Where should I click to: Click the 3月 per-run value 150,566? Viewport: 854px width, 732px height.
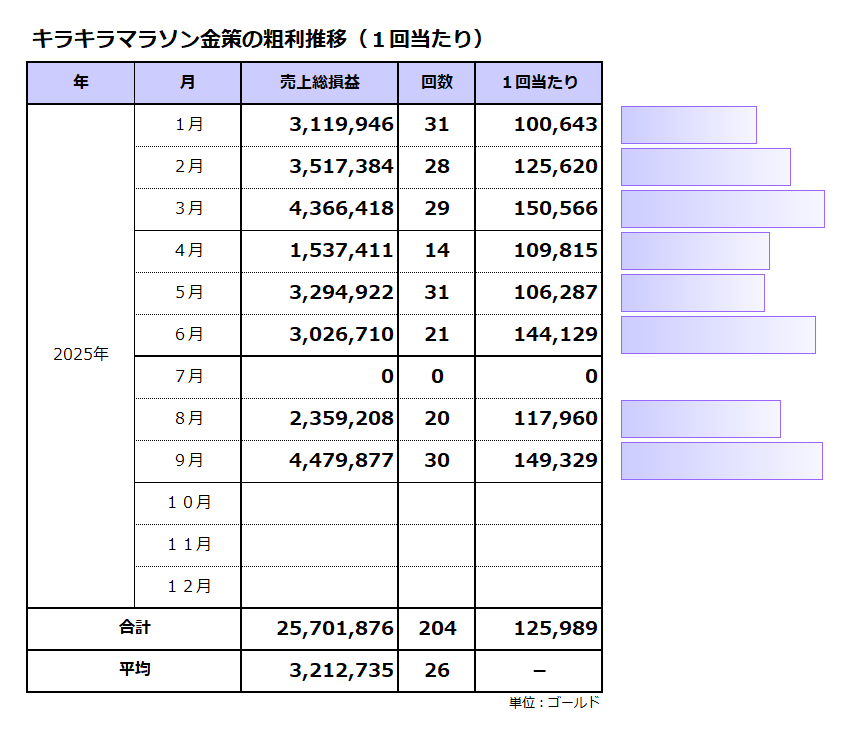coord(556,209)
